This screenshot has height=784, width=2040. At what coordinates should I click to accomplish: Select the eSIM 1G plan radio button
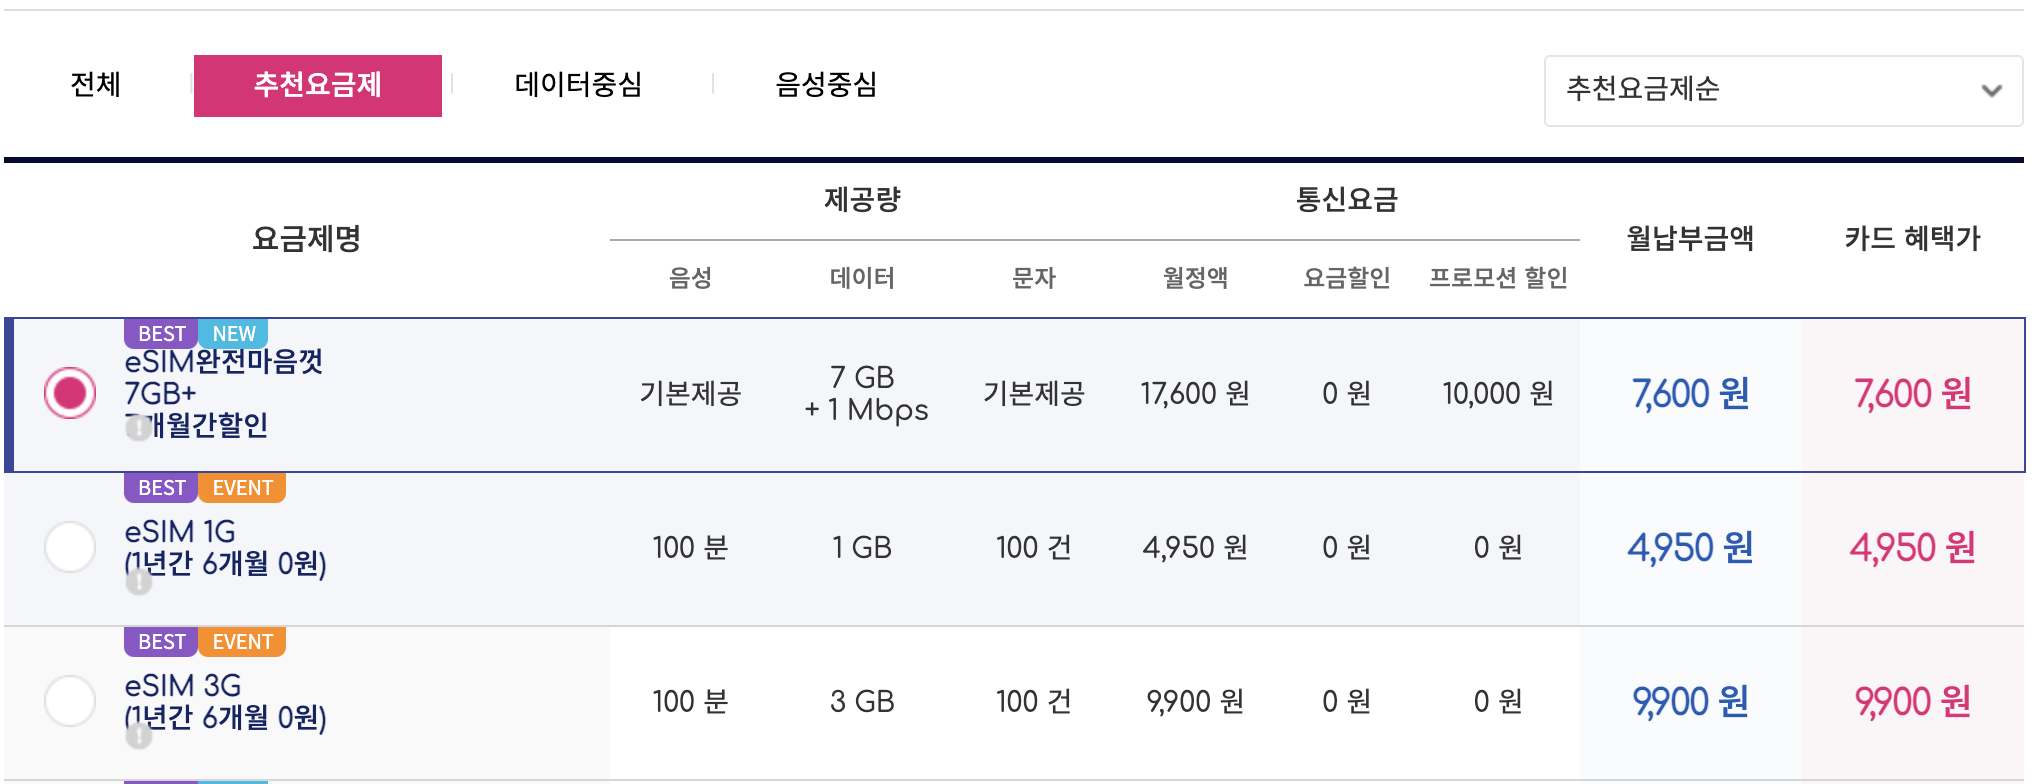[x=69, y=548]
